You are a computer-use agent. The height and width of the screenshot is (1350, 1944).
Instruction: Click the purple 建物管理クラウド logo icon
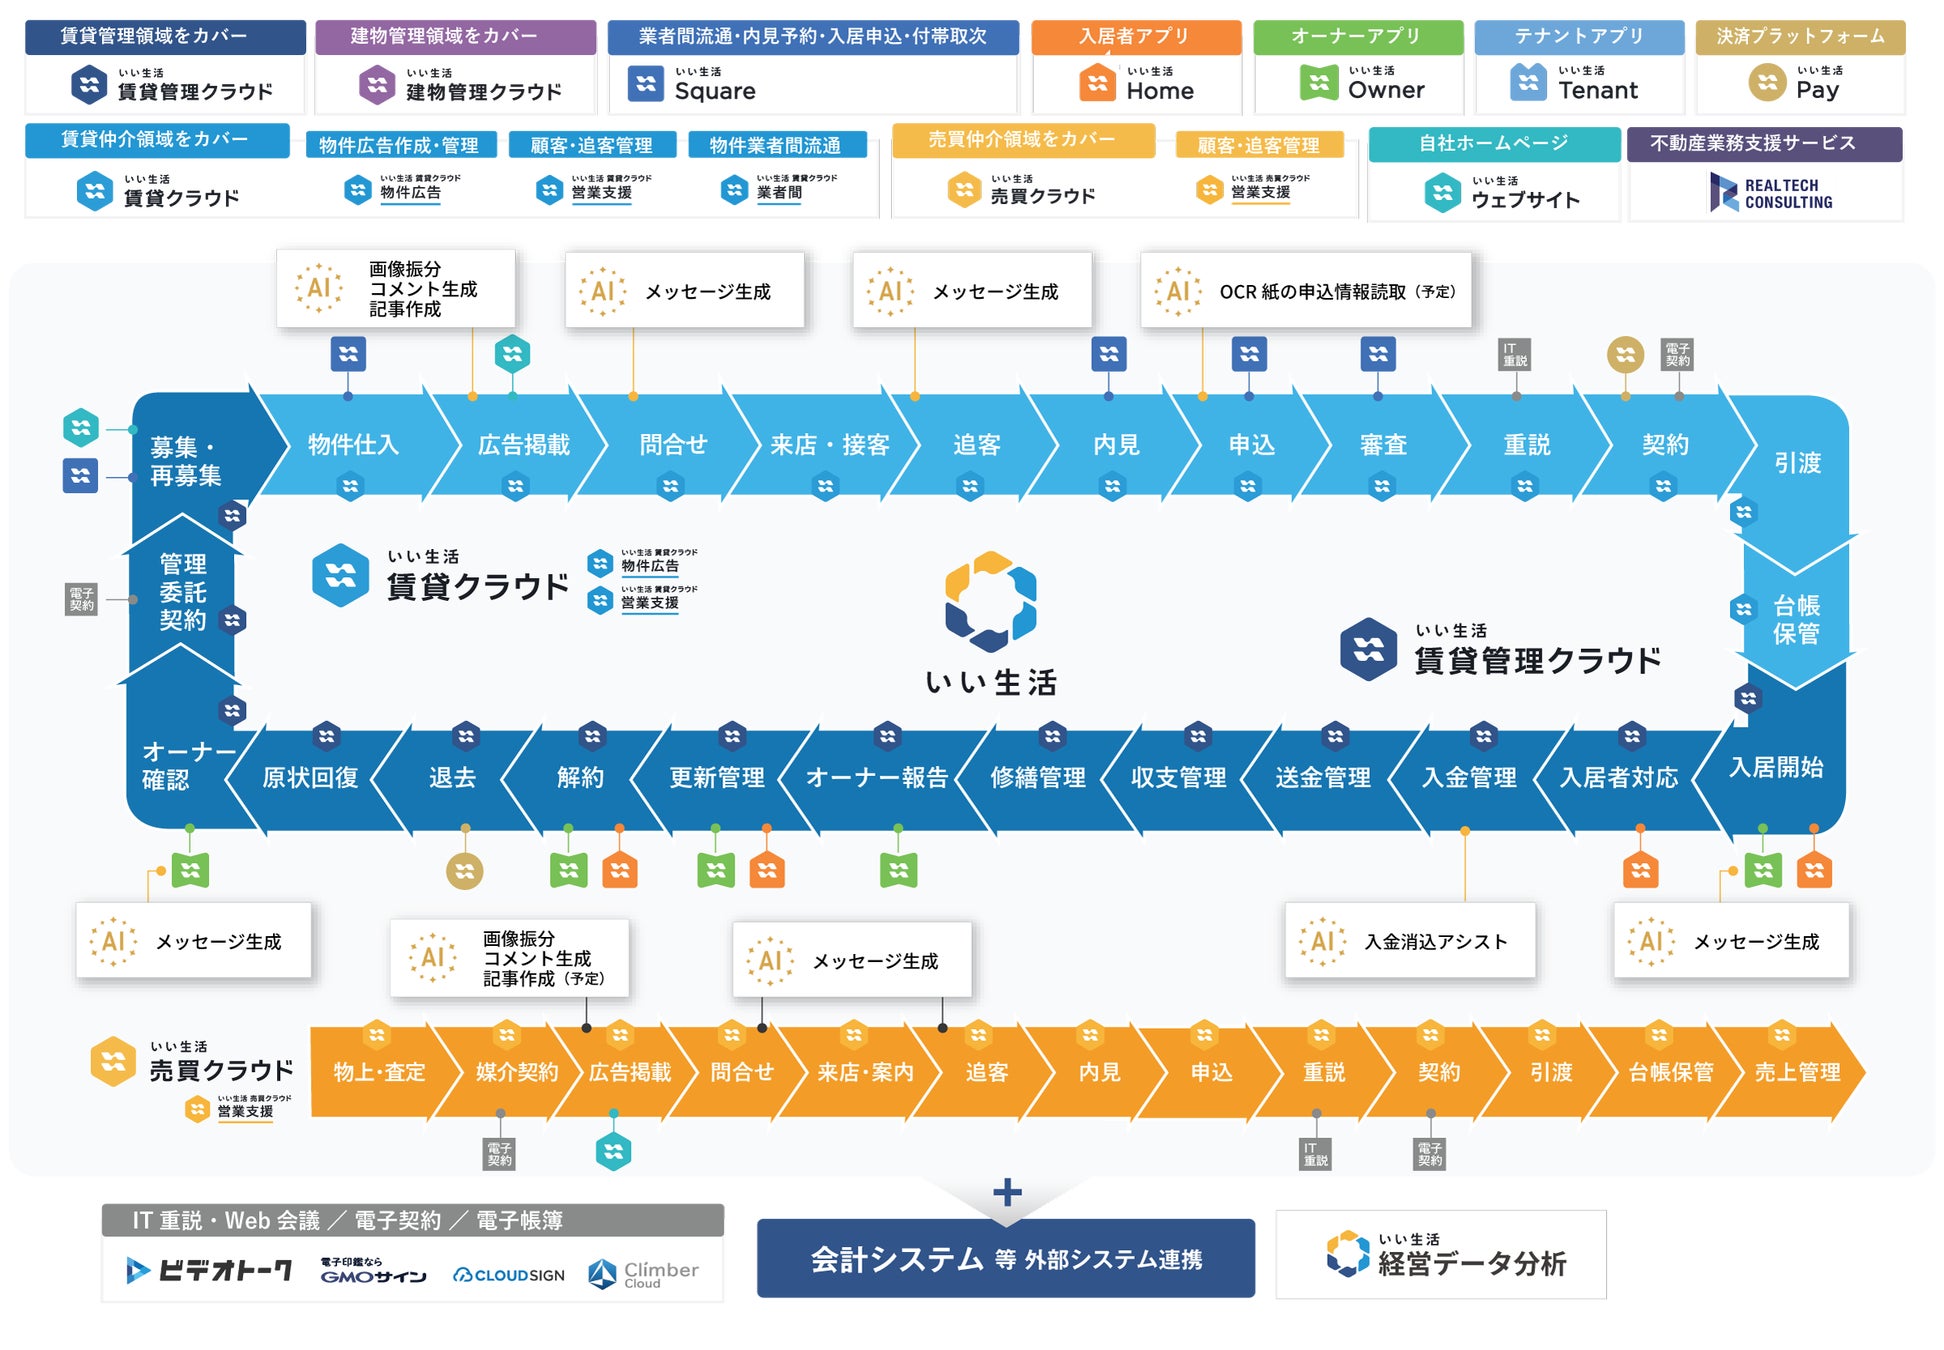[x=377, y=85]
